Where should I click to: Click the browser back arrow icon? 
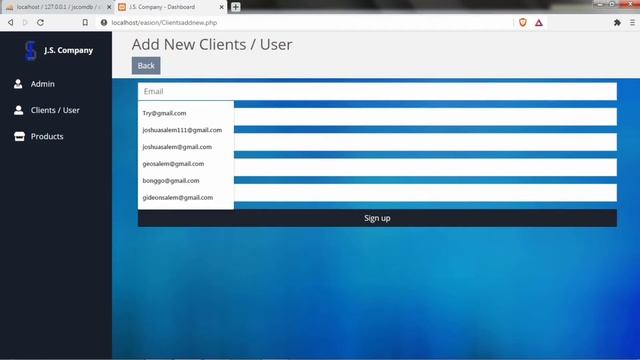coord(11,22)
